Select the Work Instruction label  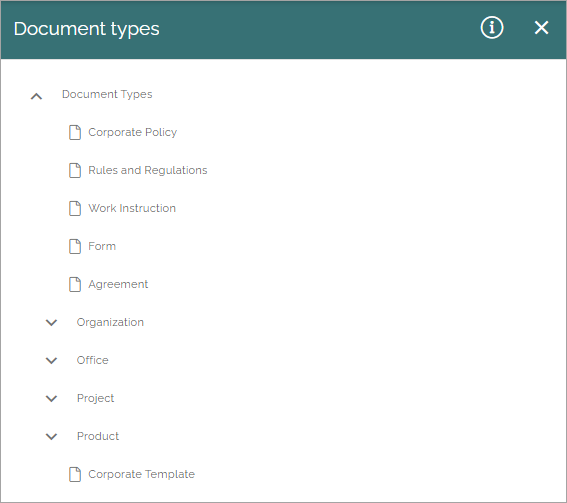[x=132, y=208]
